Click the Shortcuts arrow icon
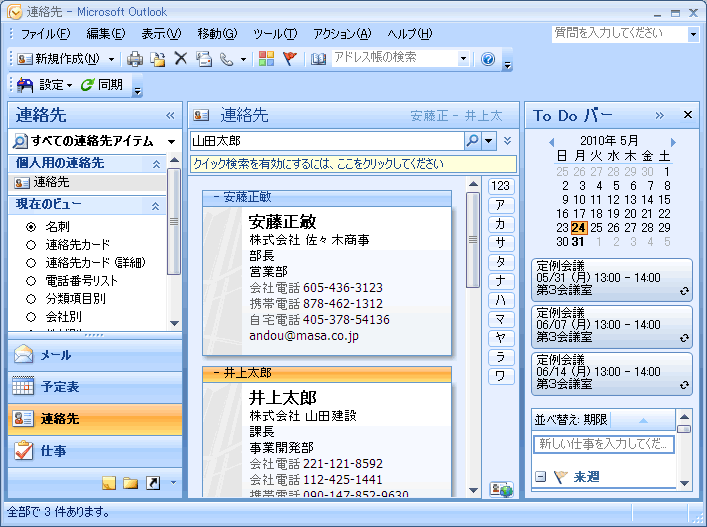 pos(153,483)
